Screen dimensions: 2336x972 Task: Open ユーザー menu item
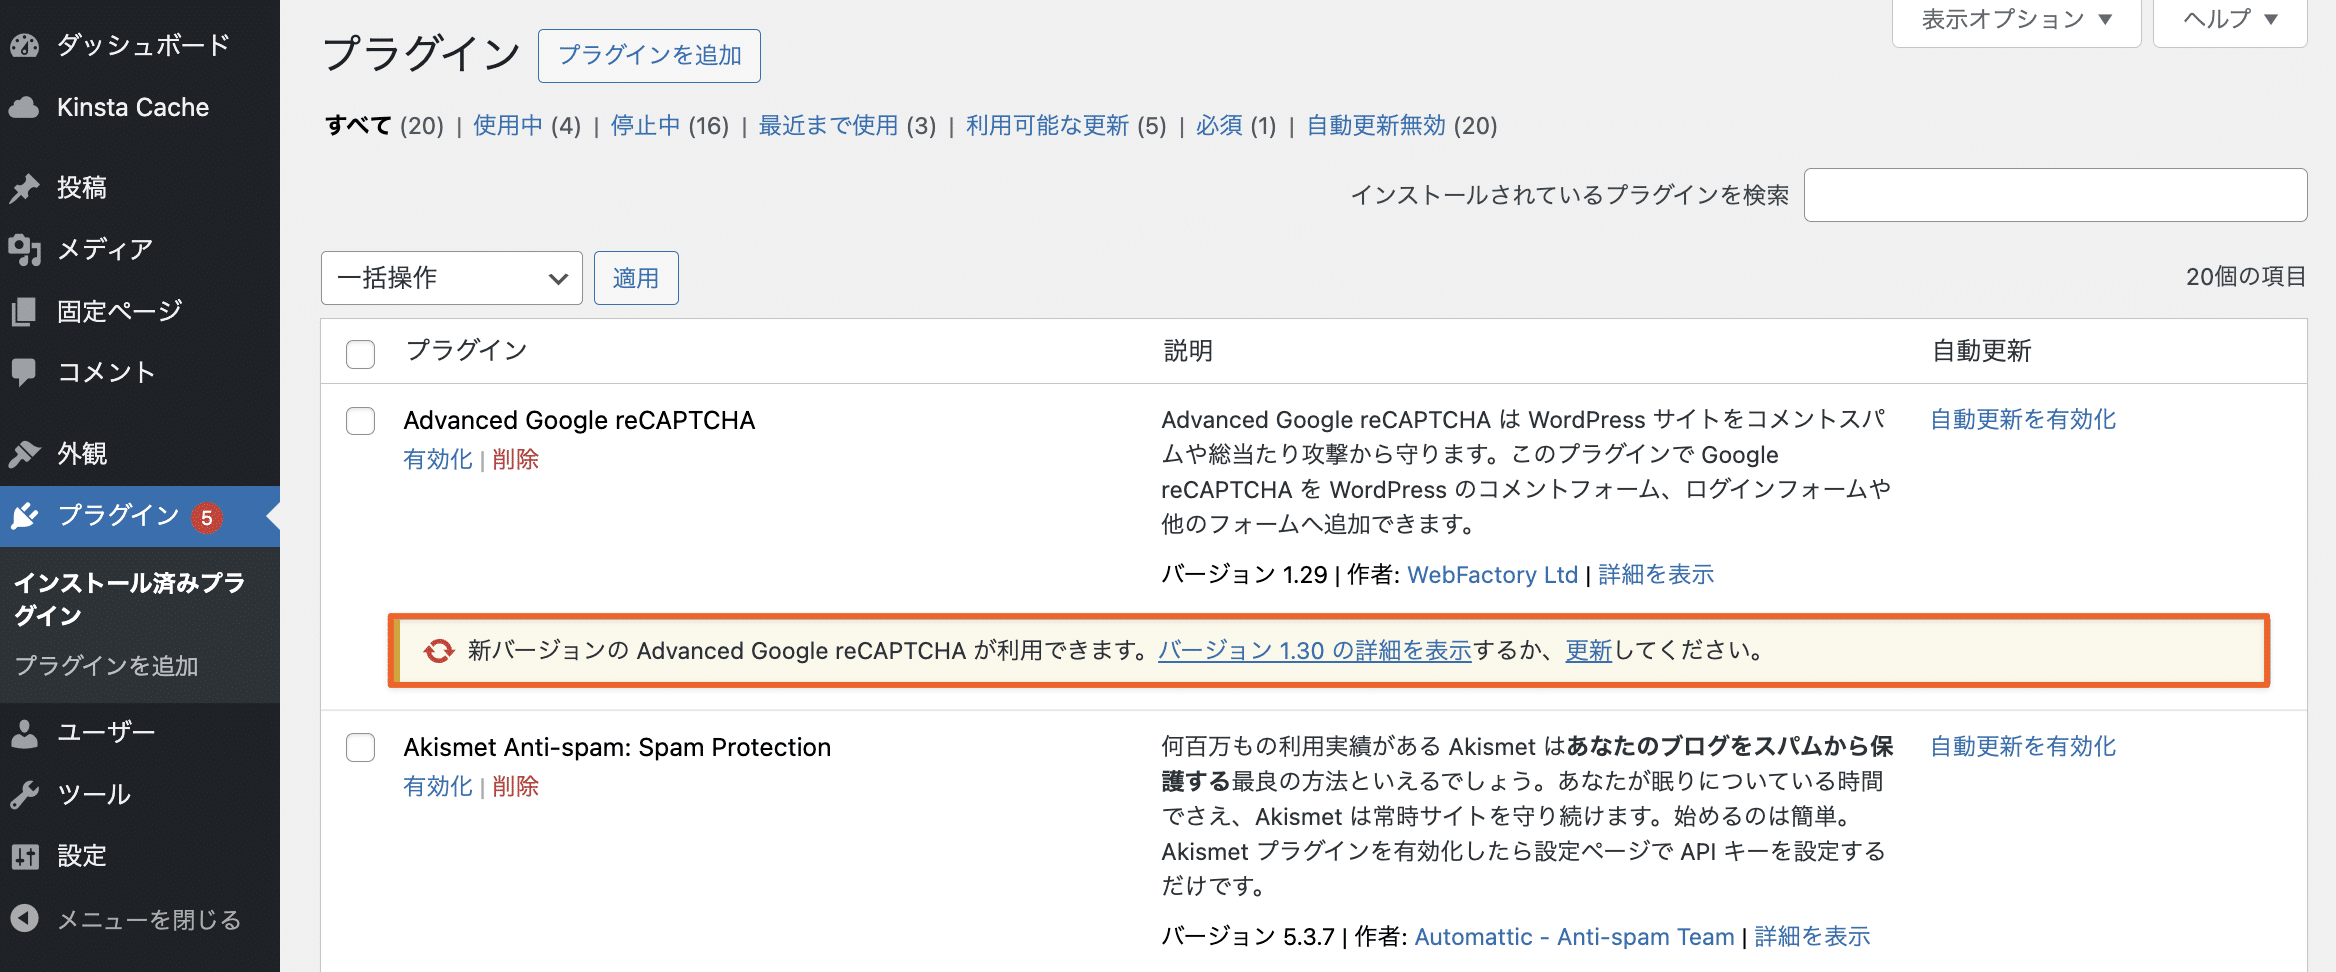click(140, 733)
